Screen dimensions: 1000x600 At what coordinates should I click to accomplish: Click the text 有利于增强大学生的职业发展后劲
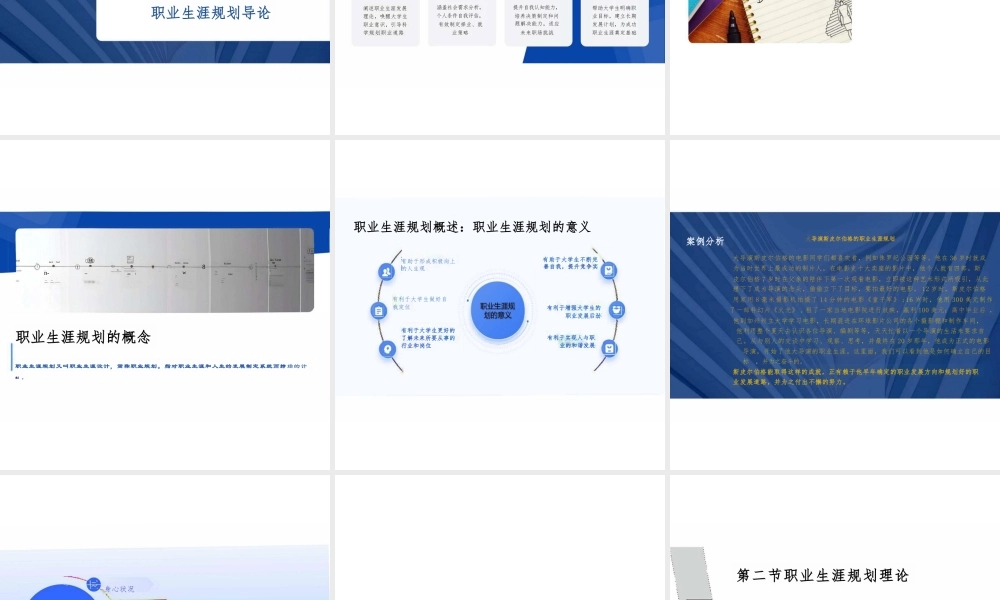click(x=574, y=311)
